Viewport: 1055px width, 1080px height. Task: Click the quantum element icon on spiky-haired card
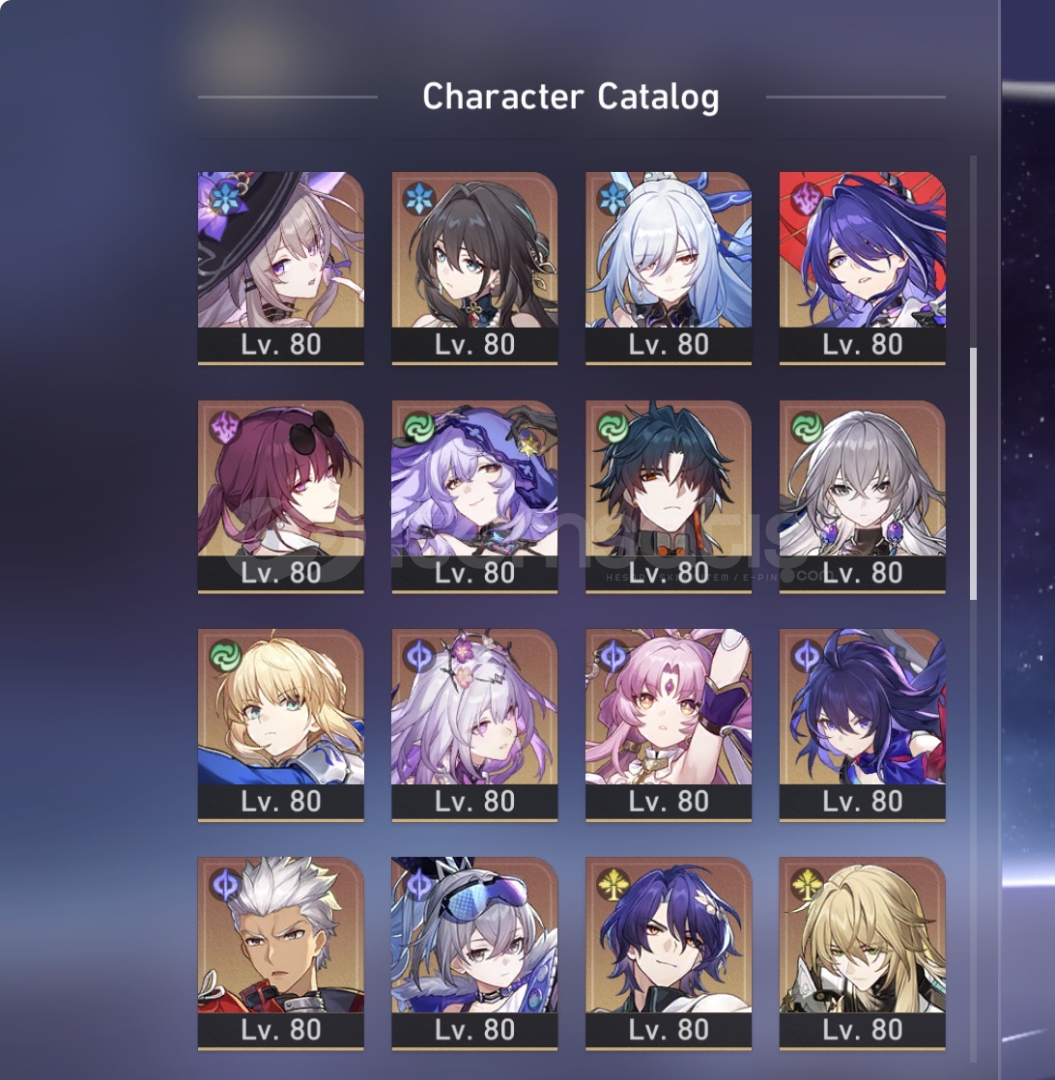pyautogui.click(x=224, y=884)
